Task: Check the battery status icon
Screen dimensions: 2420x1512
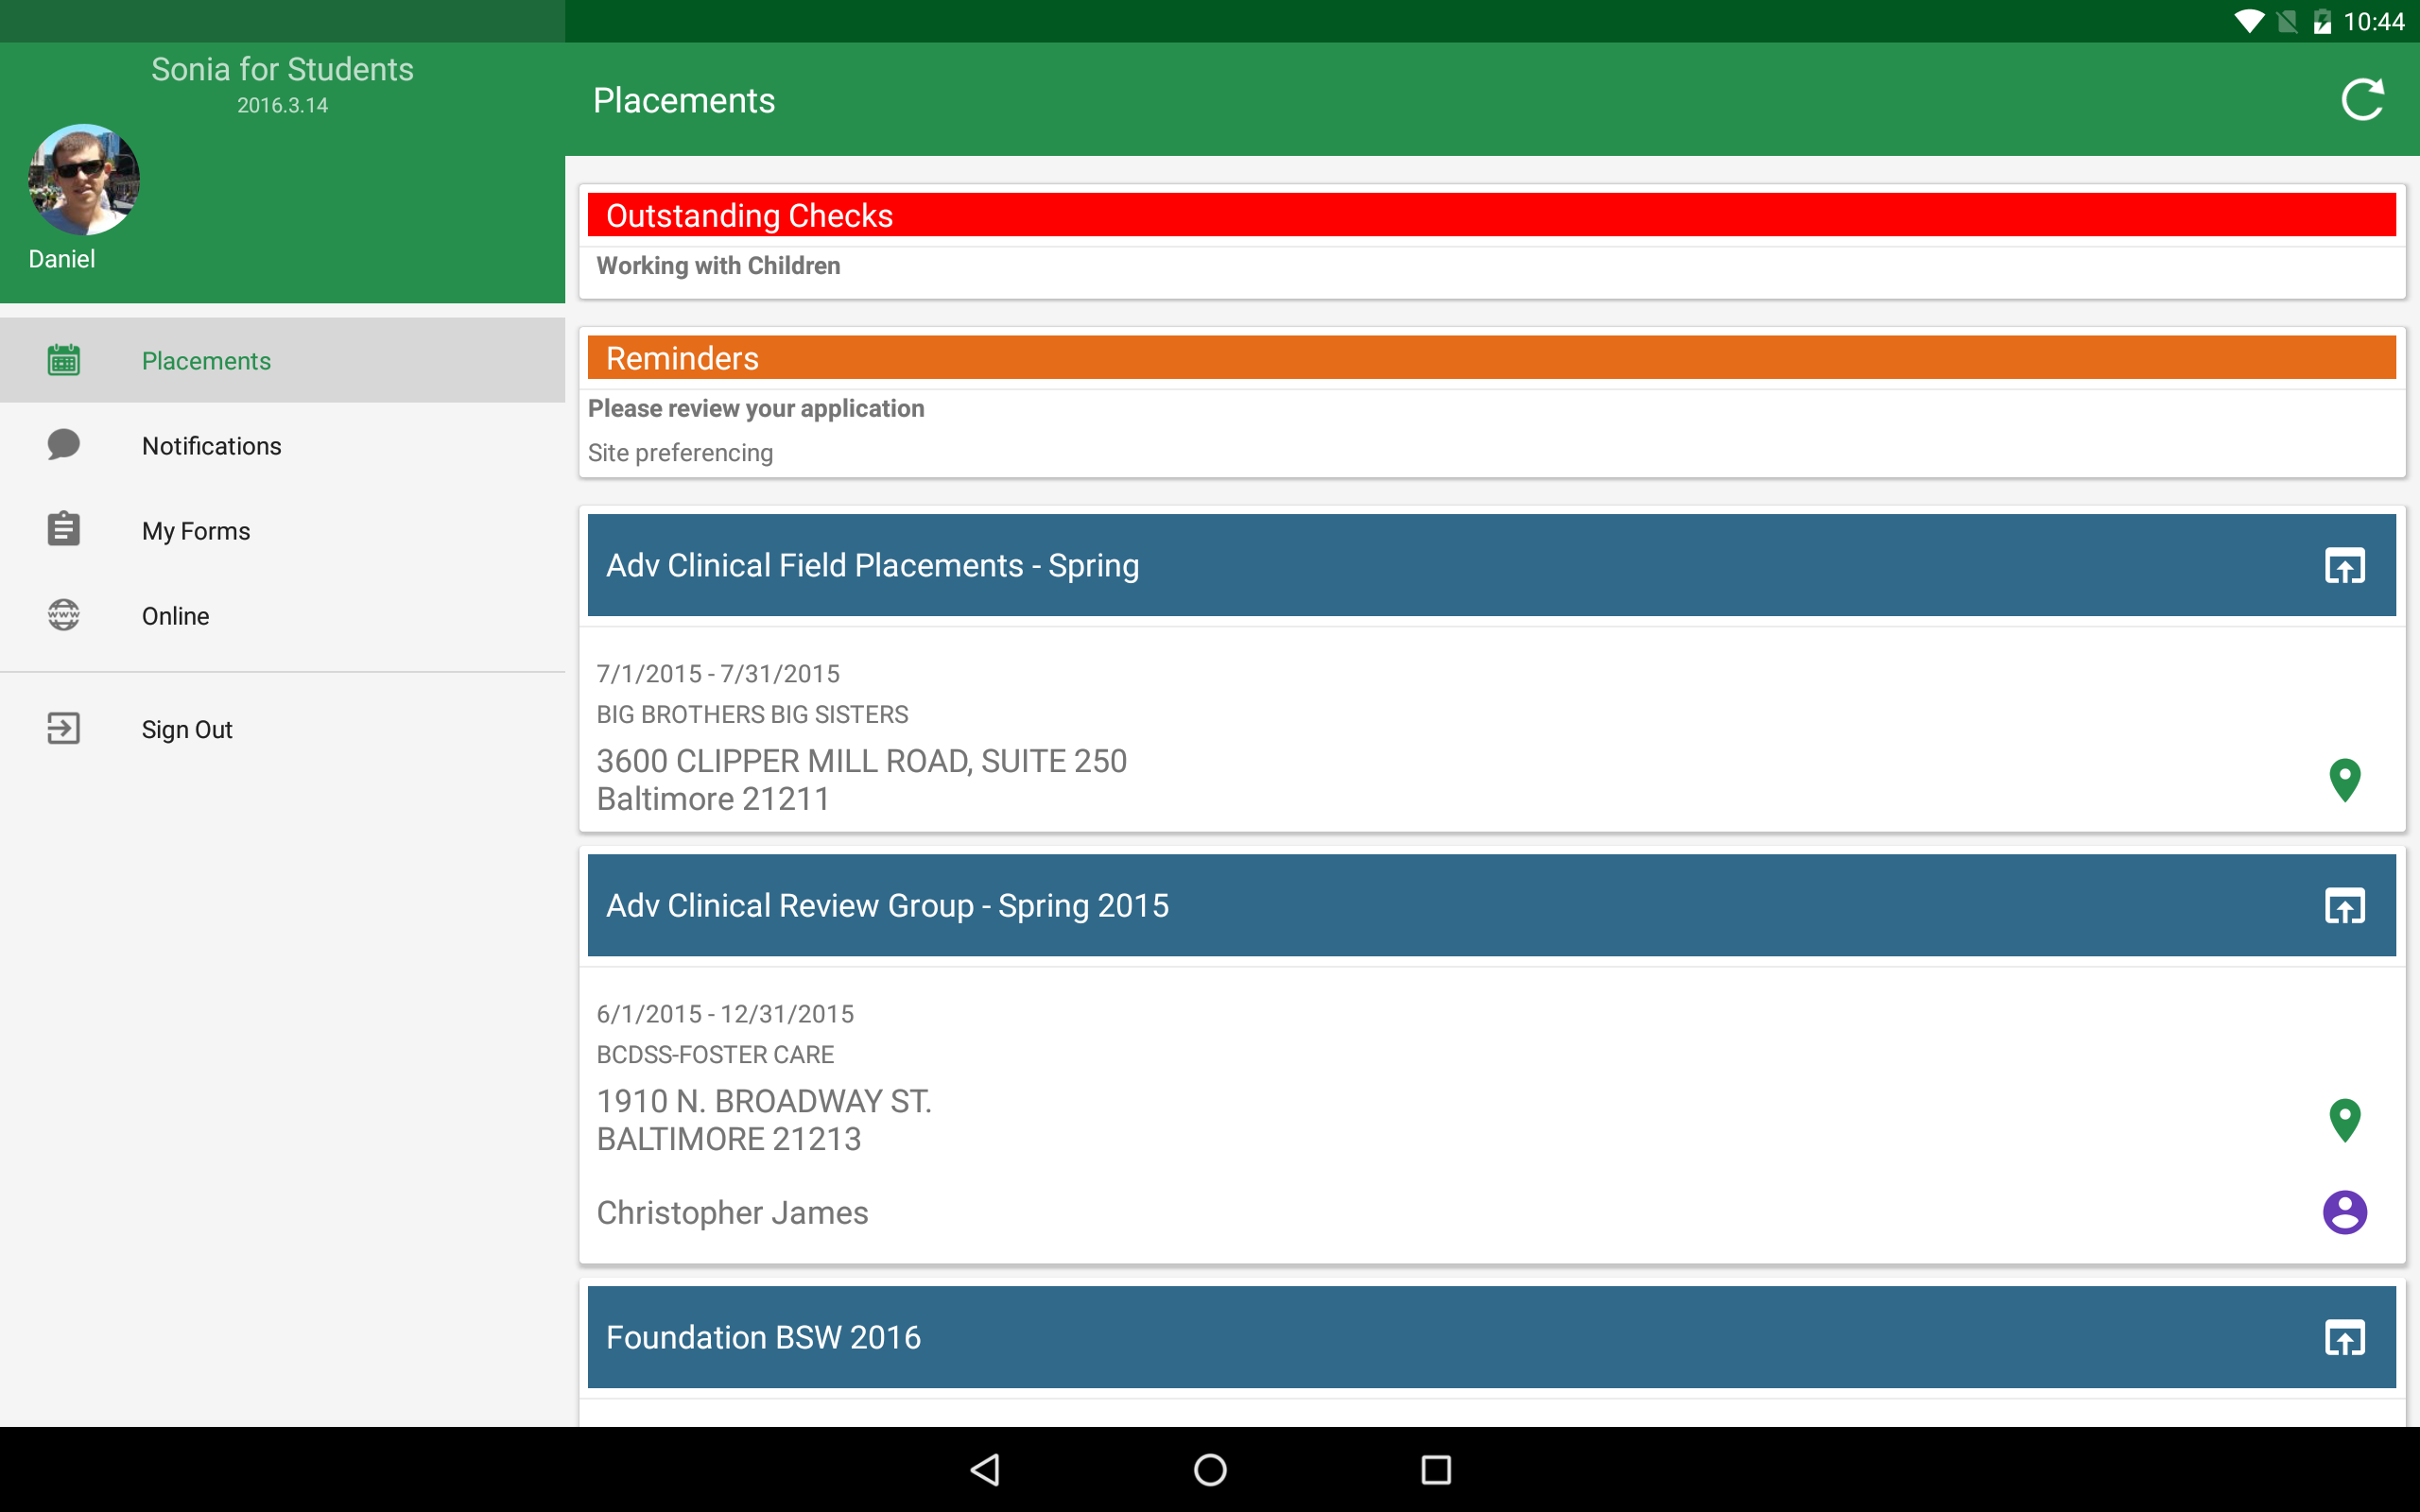Action: [x=2322, y=21]
